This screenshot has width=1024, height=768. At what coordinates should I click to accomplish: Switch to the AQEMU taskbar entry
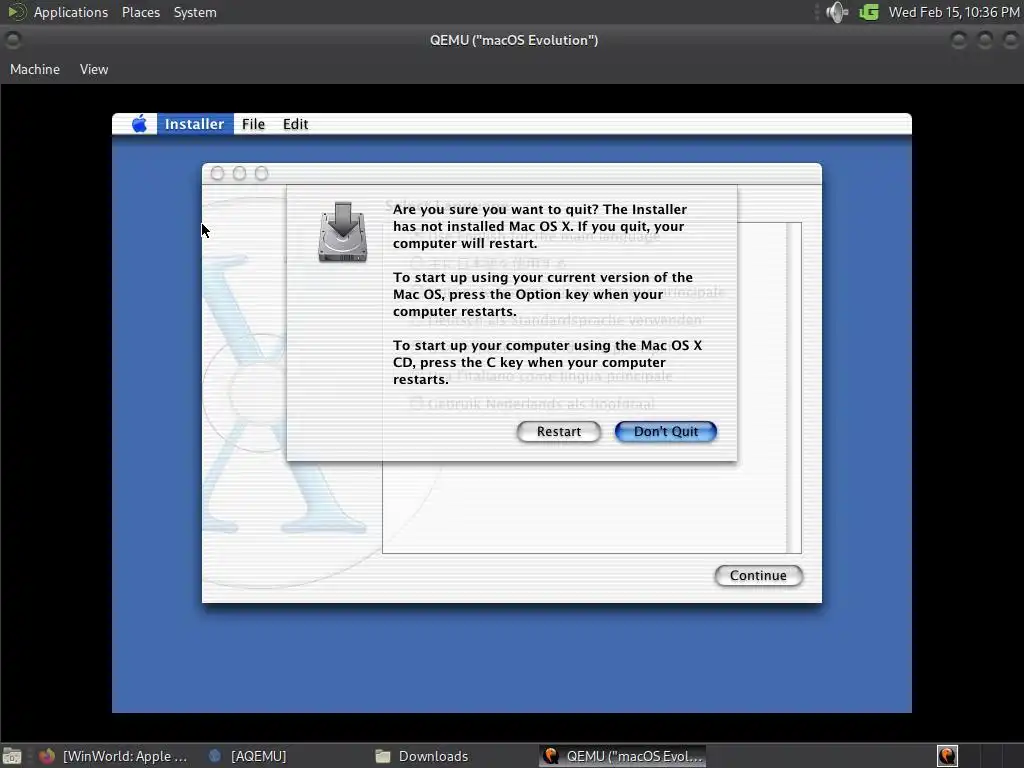(249, 756)
